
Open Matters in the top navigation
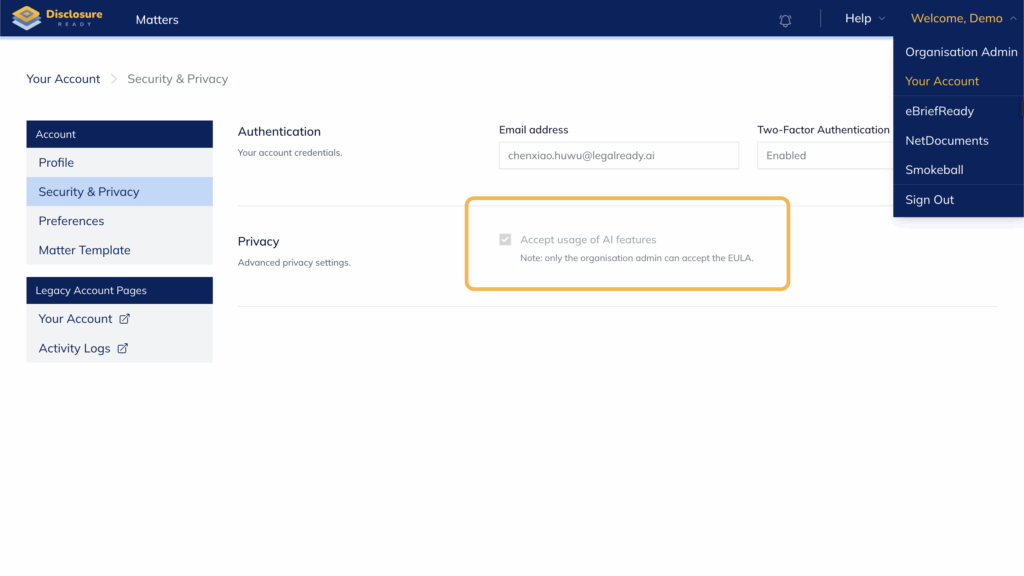(157, 20)
